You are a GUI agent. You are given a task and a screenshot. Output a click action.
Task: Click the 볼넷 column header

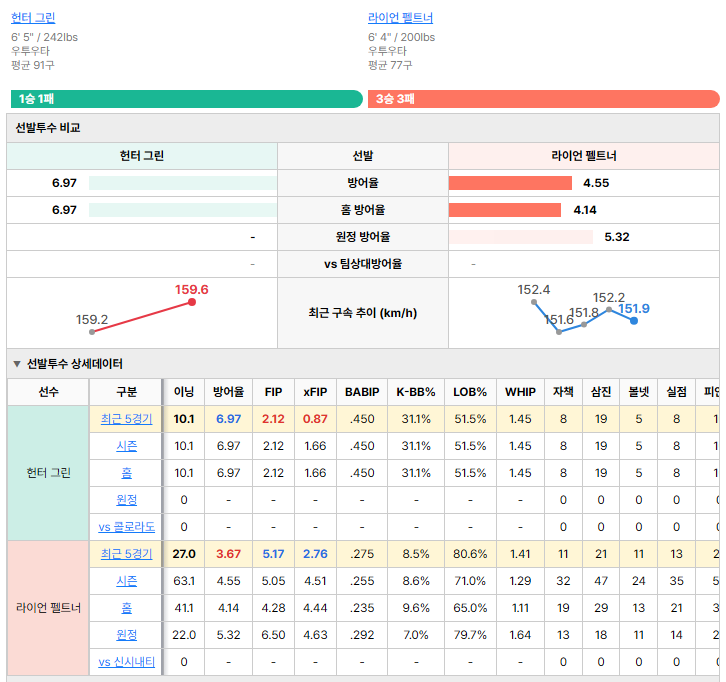click(x=638, y=392)
